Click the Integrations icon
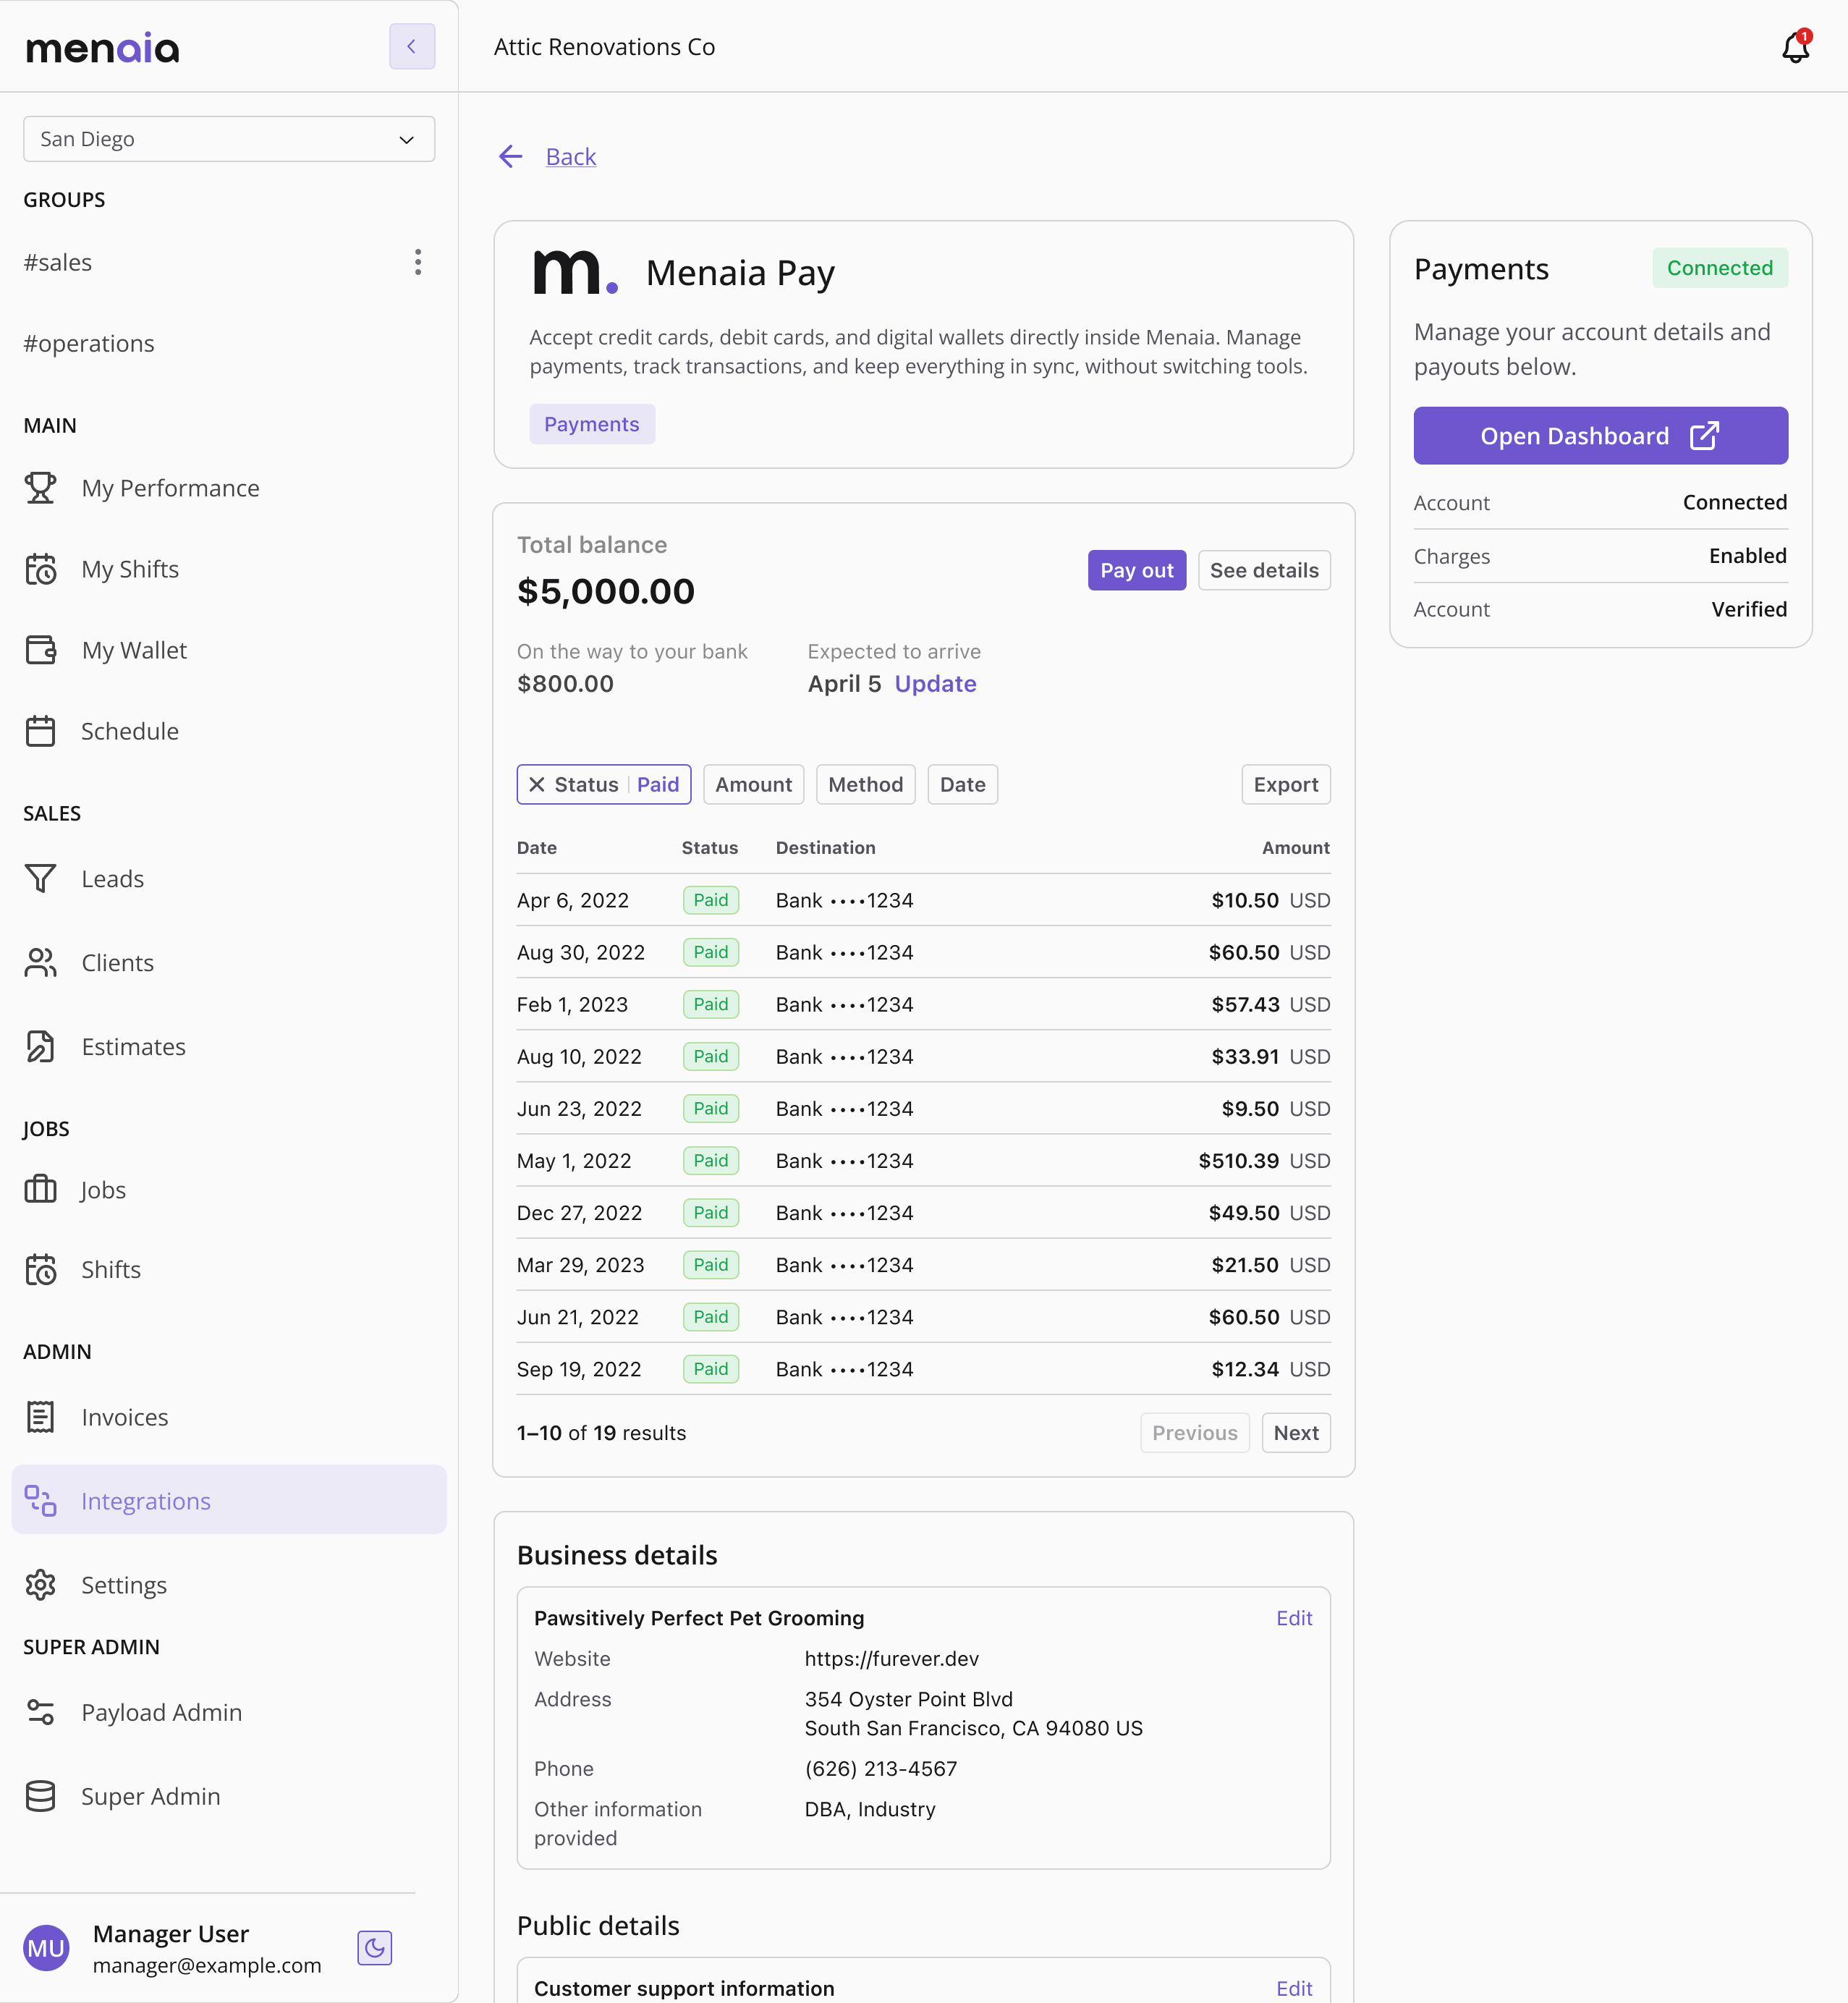Image resolution: width=1848 pixels, height=2003 pixels. click(x=40, y=1500)
